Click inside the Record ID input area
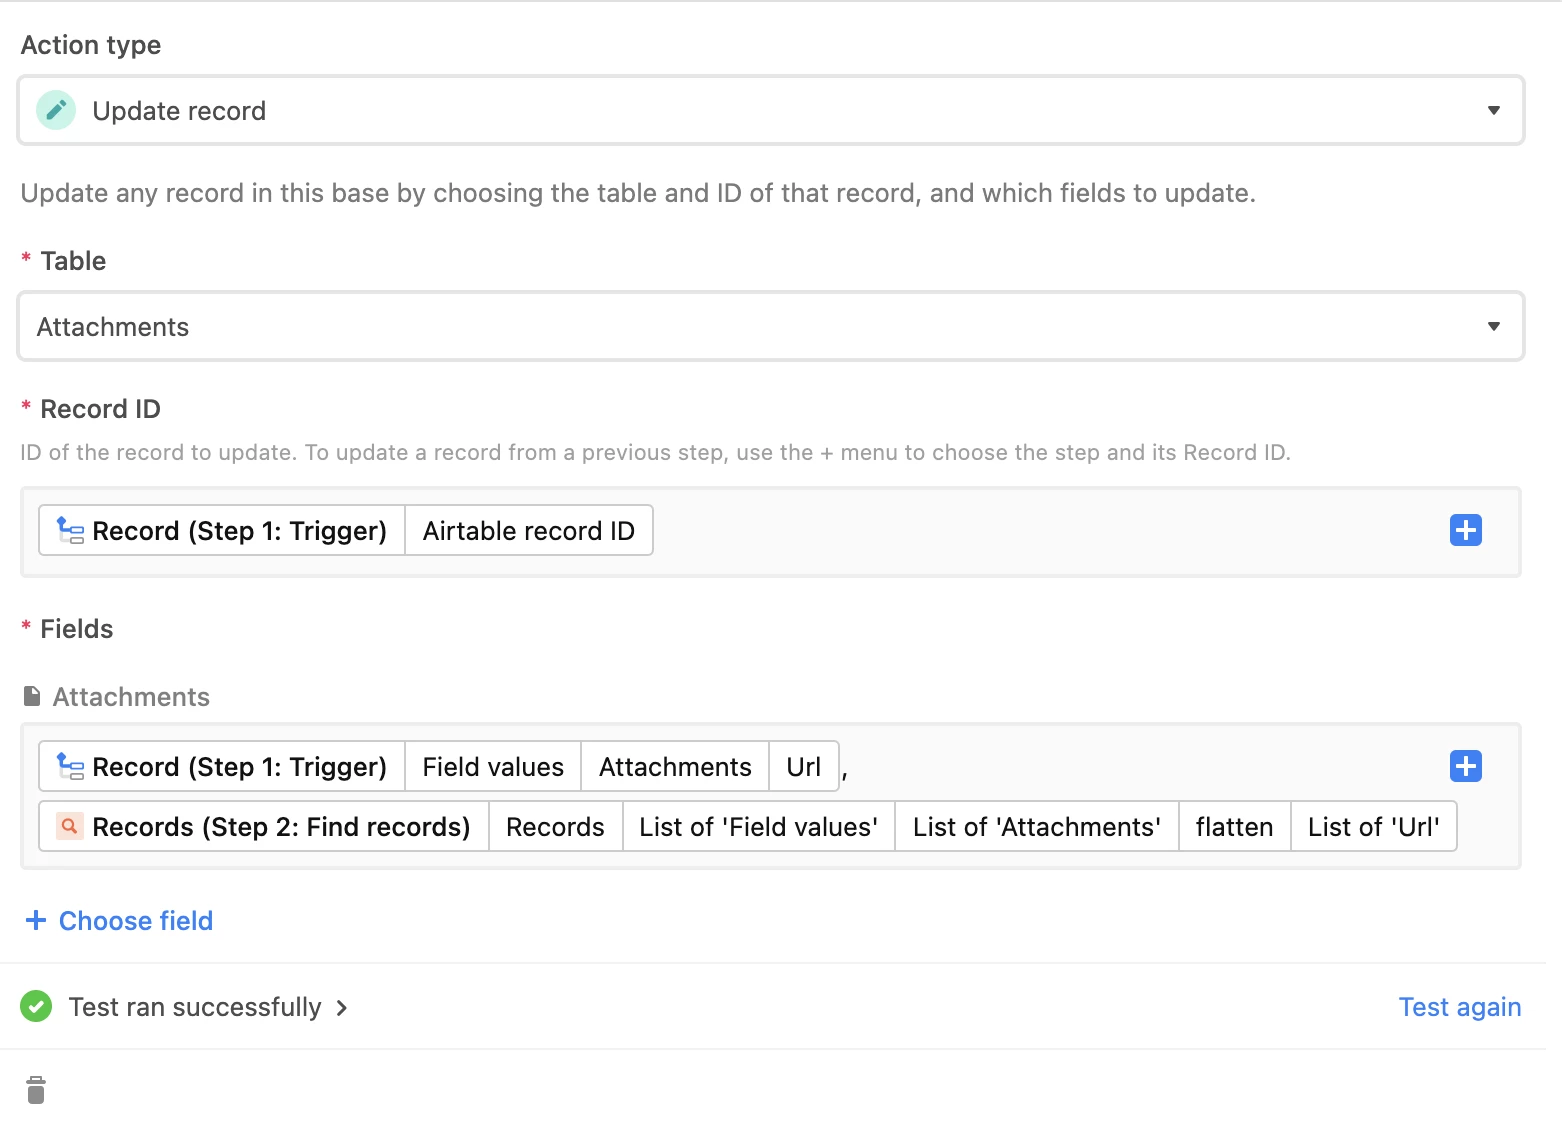The height and width of the screenshot is (1128, 1562). coord(1050,531)
